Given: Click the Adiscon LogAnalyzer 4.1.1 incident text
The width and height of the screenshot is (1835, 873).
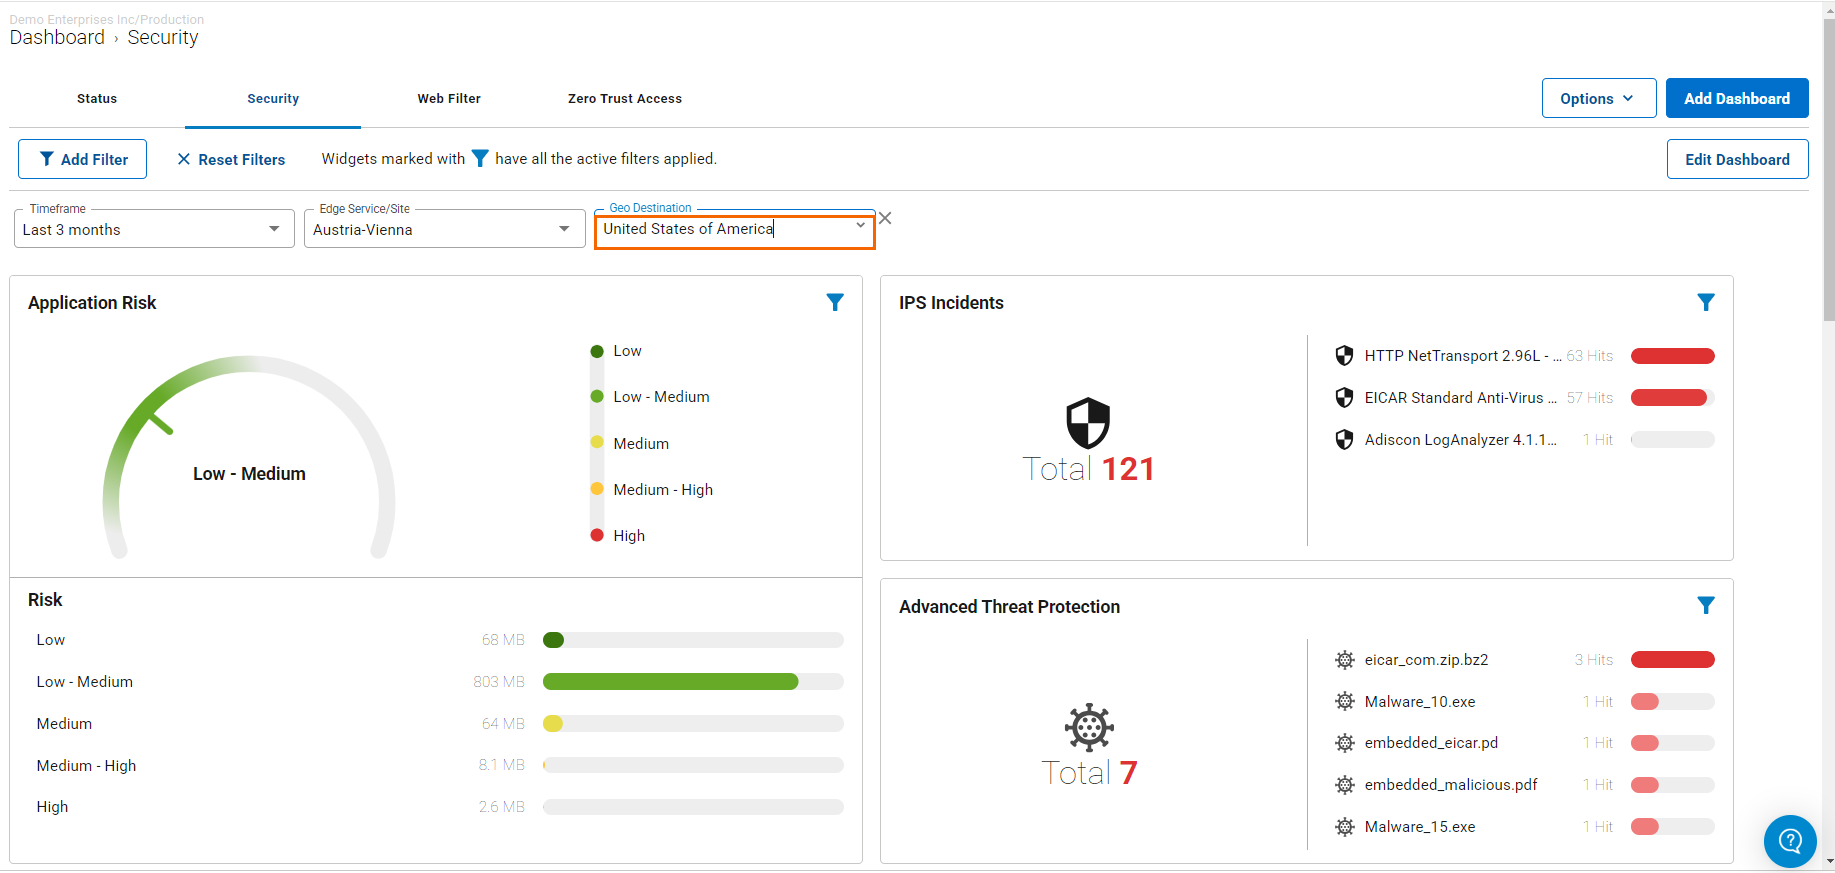Looking at the screenshot, I should click(1460, 439).
